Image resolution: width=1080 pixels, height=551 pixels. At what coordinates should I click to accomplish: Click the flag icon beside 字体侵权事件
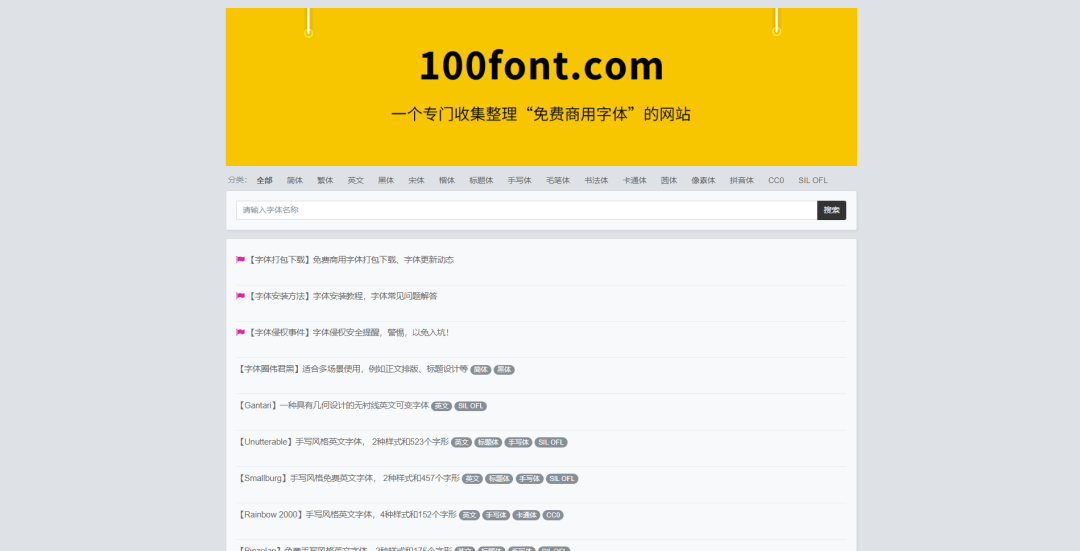coord(240,332)
